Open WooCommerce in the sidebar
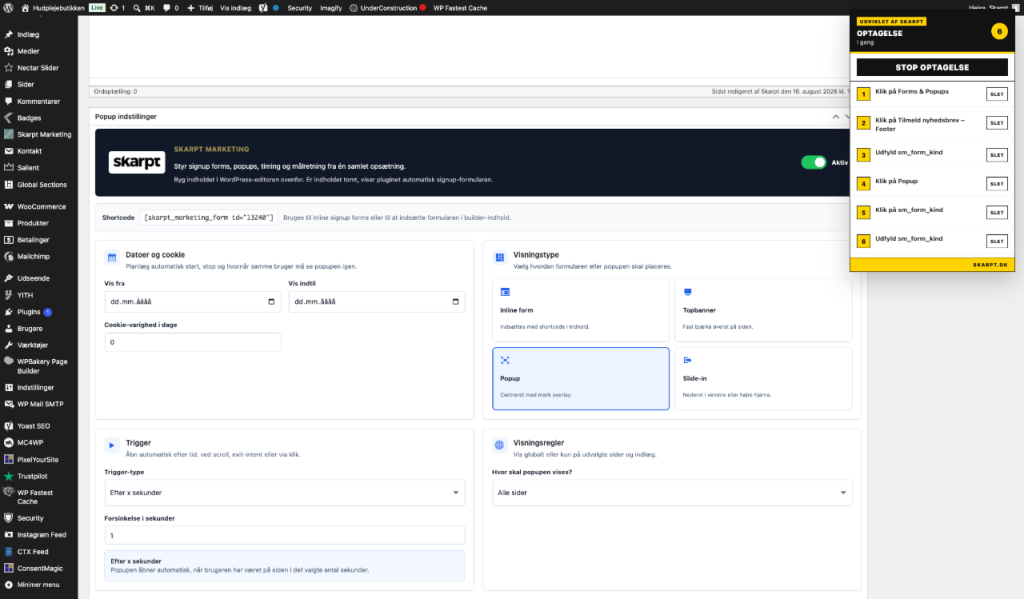This screenshot has height=599, width=1024. coord(39,206)
